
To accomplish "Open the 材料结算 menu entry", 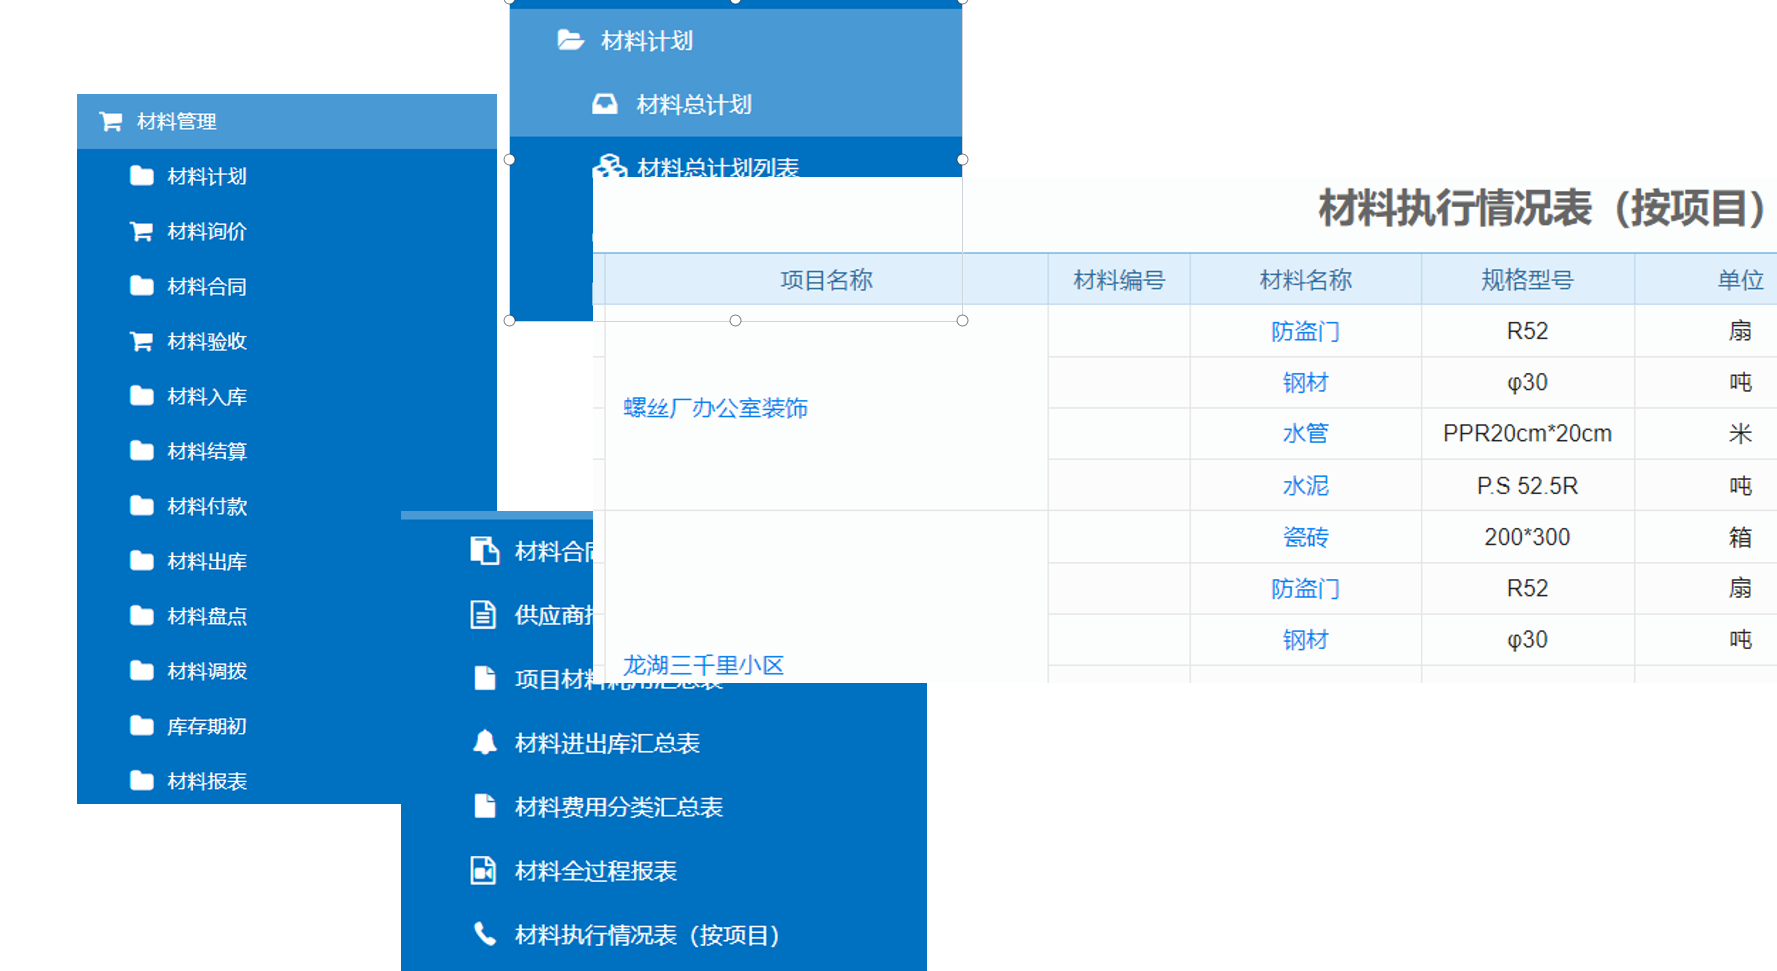I will pyautogui.click(x=206, y=452).
